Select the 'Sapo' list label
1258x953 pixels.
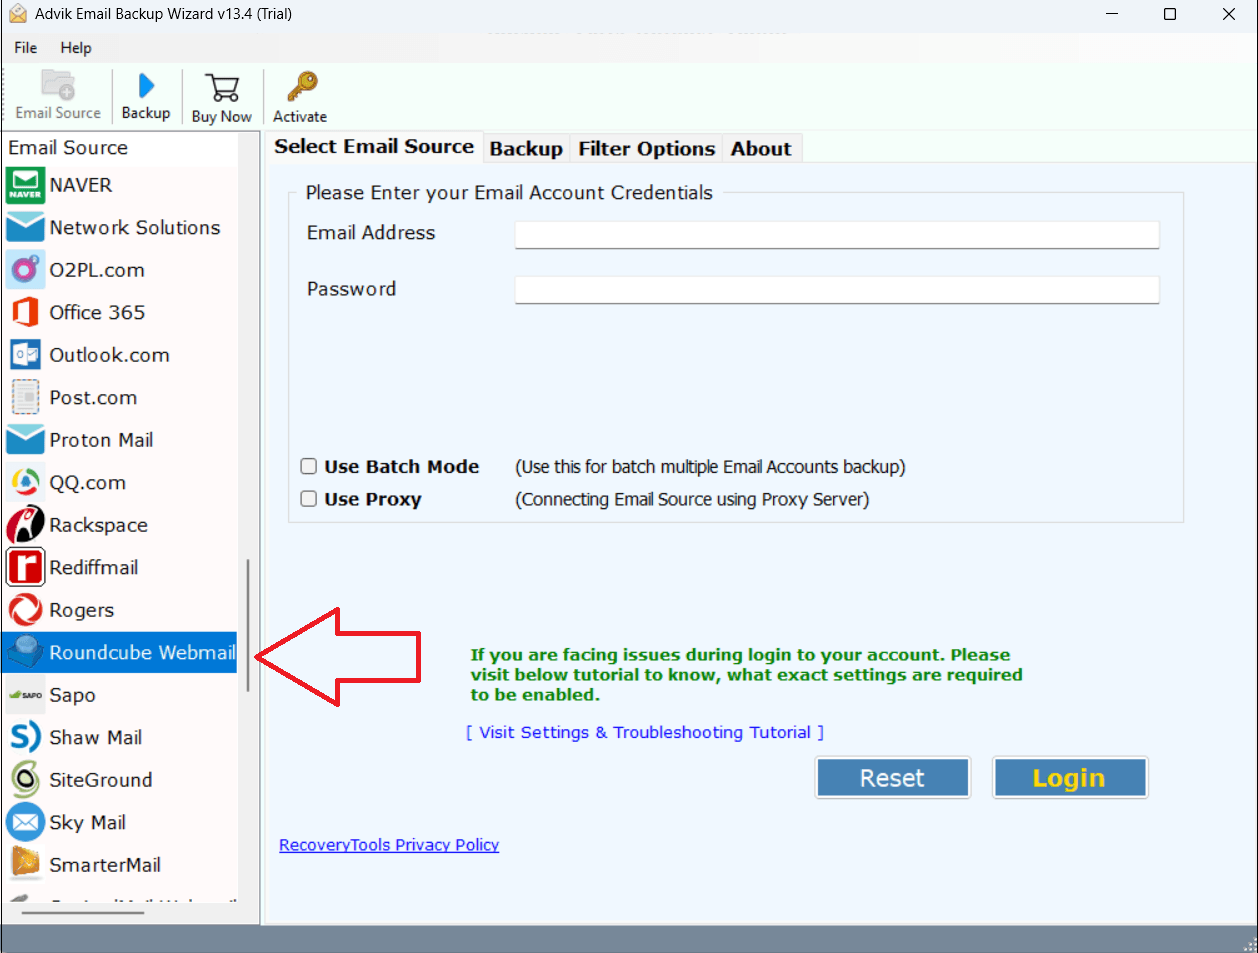(73, 695)
